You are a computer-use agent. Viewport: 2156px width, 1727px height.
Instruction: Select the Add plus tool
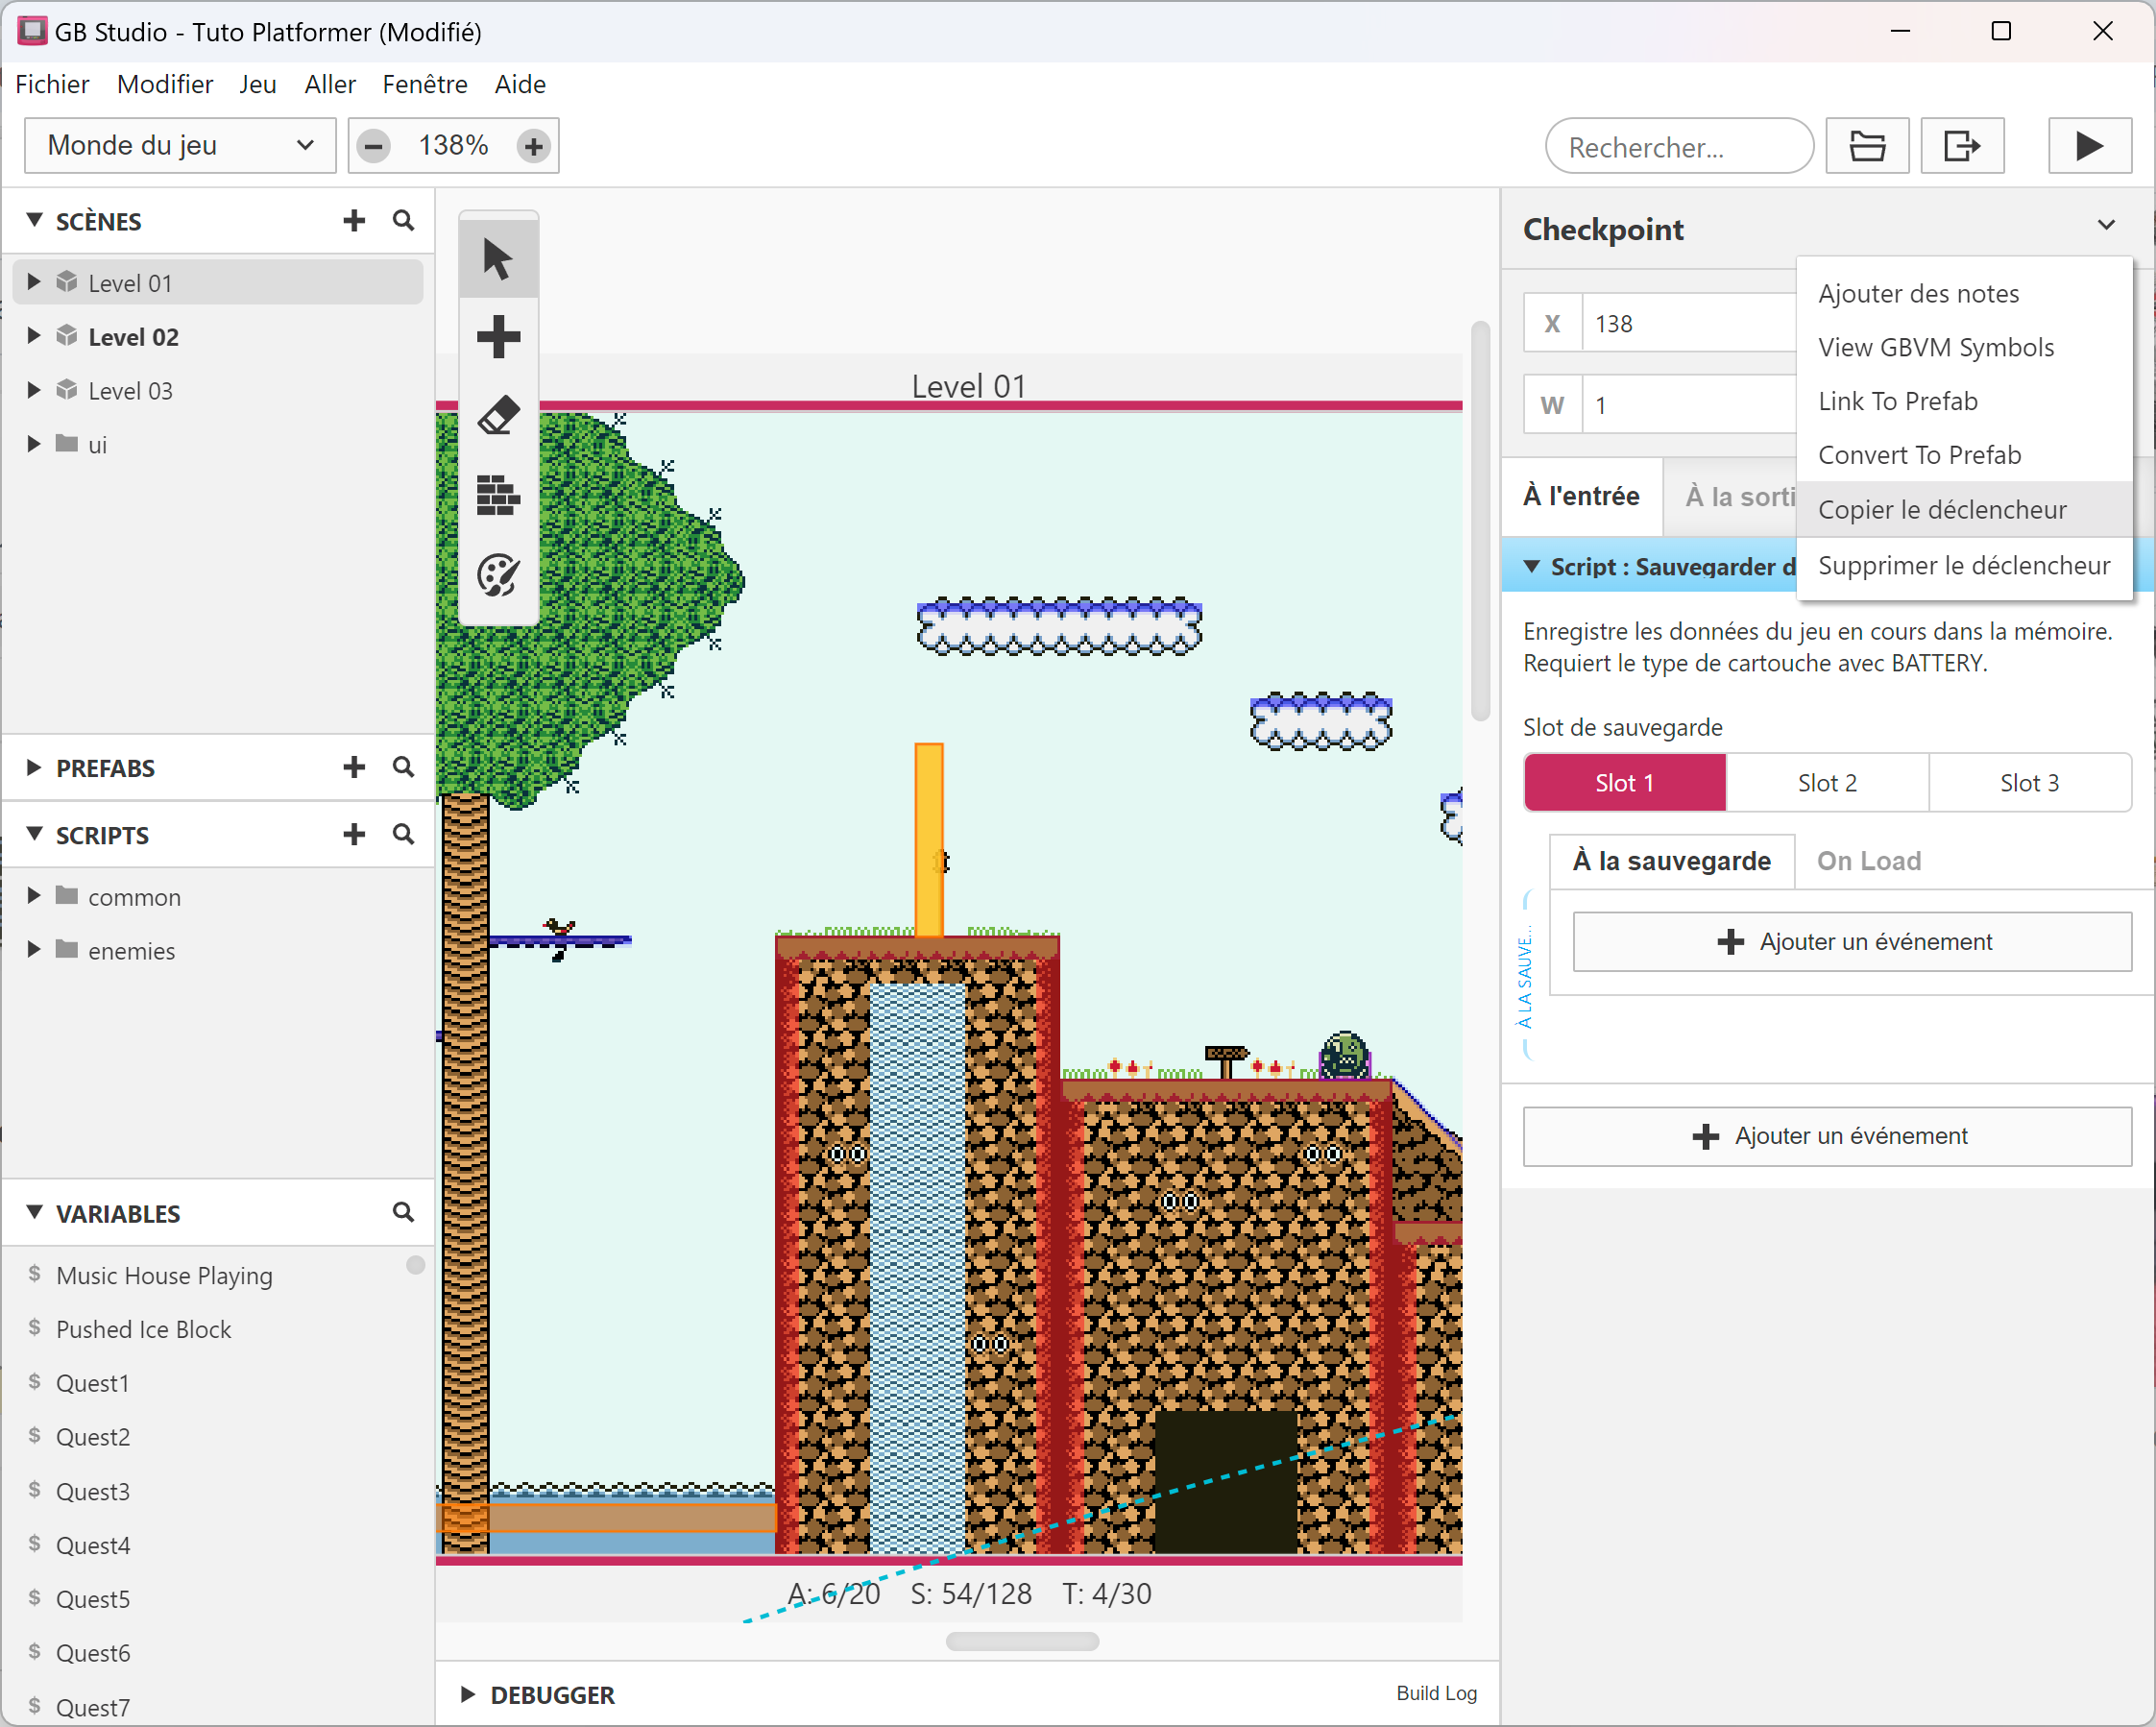pyautogui.click(x=497, y=337)
